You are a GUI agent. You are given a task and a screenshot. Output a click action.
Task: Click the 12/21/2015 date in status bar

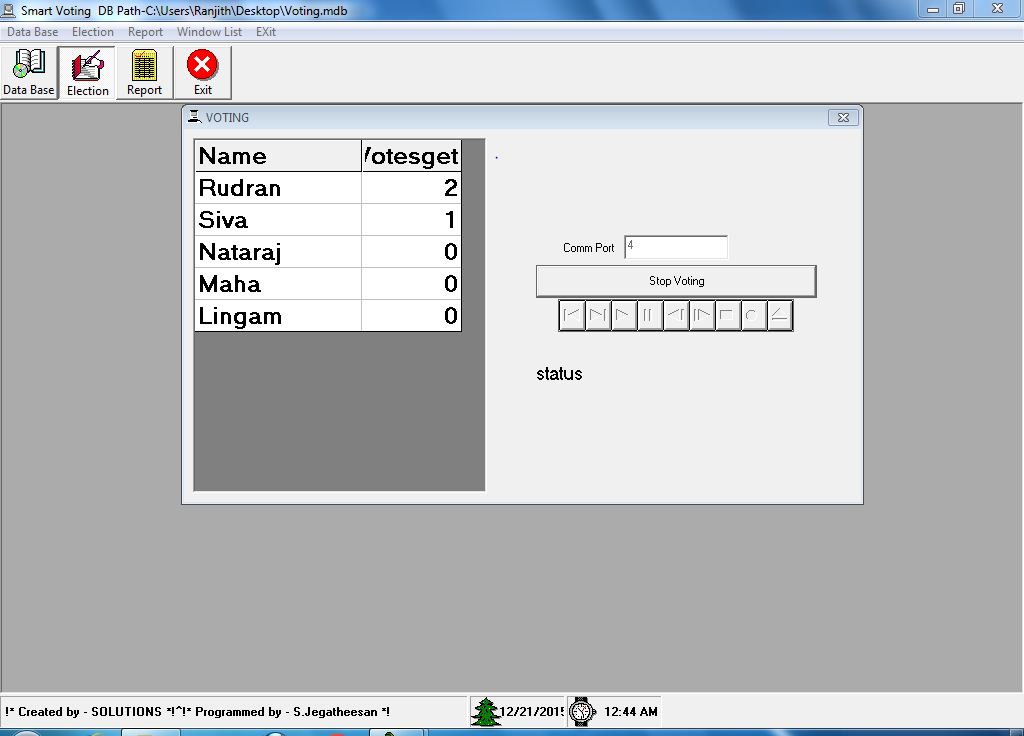click(531, 711)
